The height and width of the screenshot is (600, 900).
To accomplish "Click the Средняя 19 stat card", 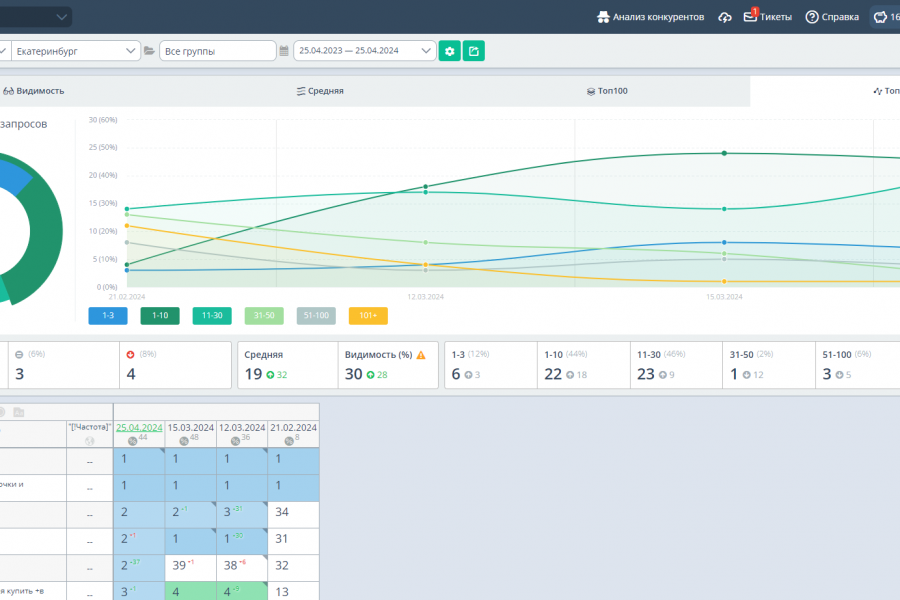I will [x=288, y=365].
